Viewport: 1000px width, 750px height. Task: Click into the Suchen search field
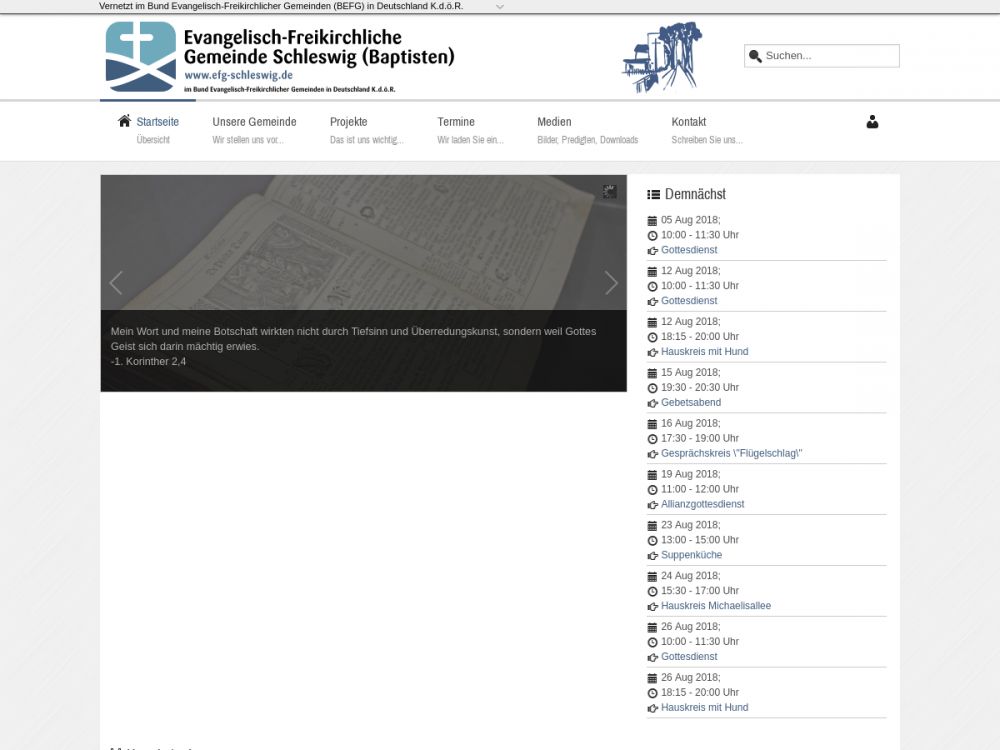click(828, 56)
